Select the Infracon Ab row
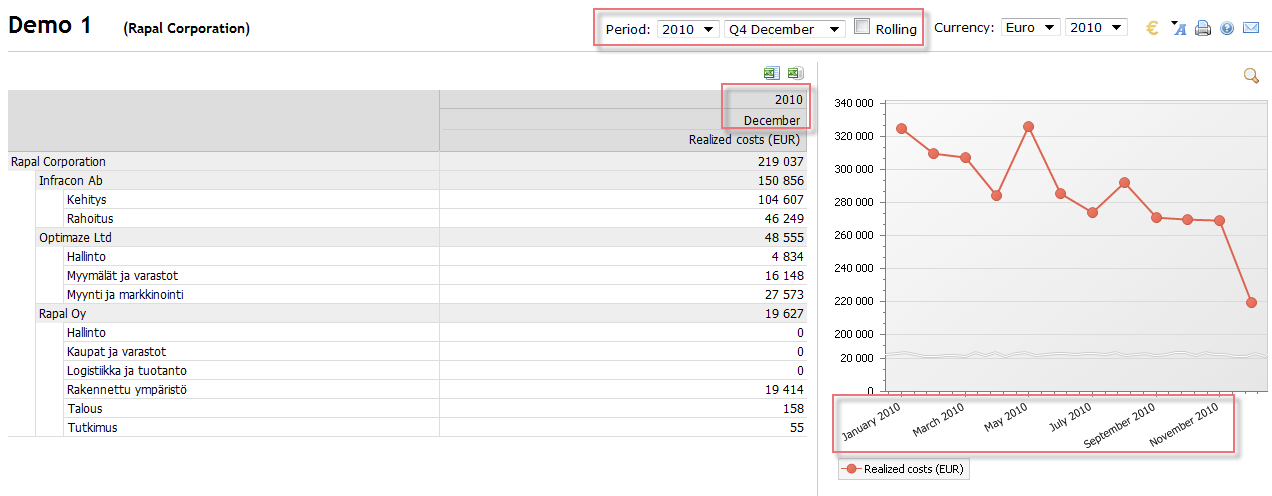The image size is (1272, 496). coord(70,180)
